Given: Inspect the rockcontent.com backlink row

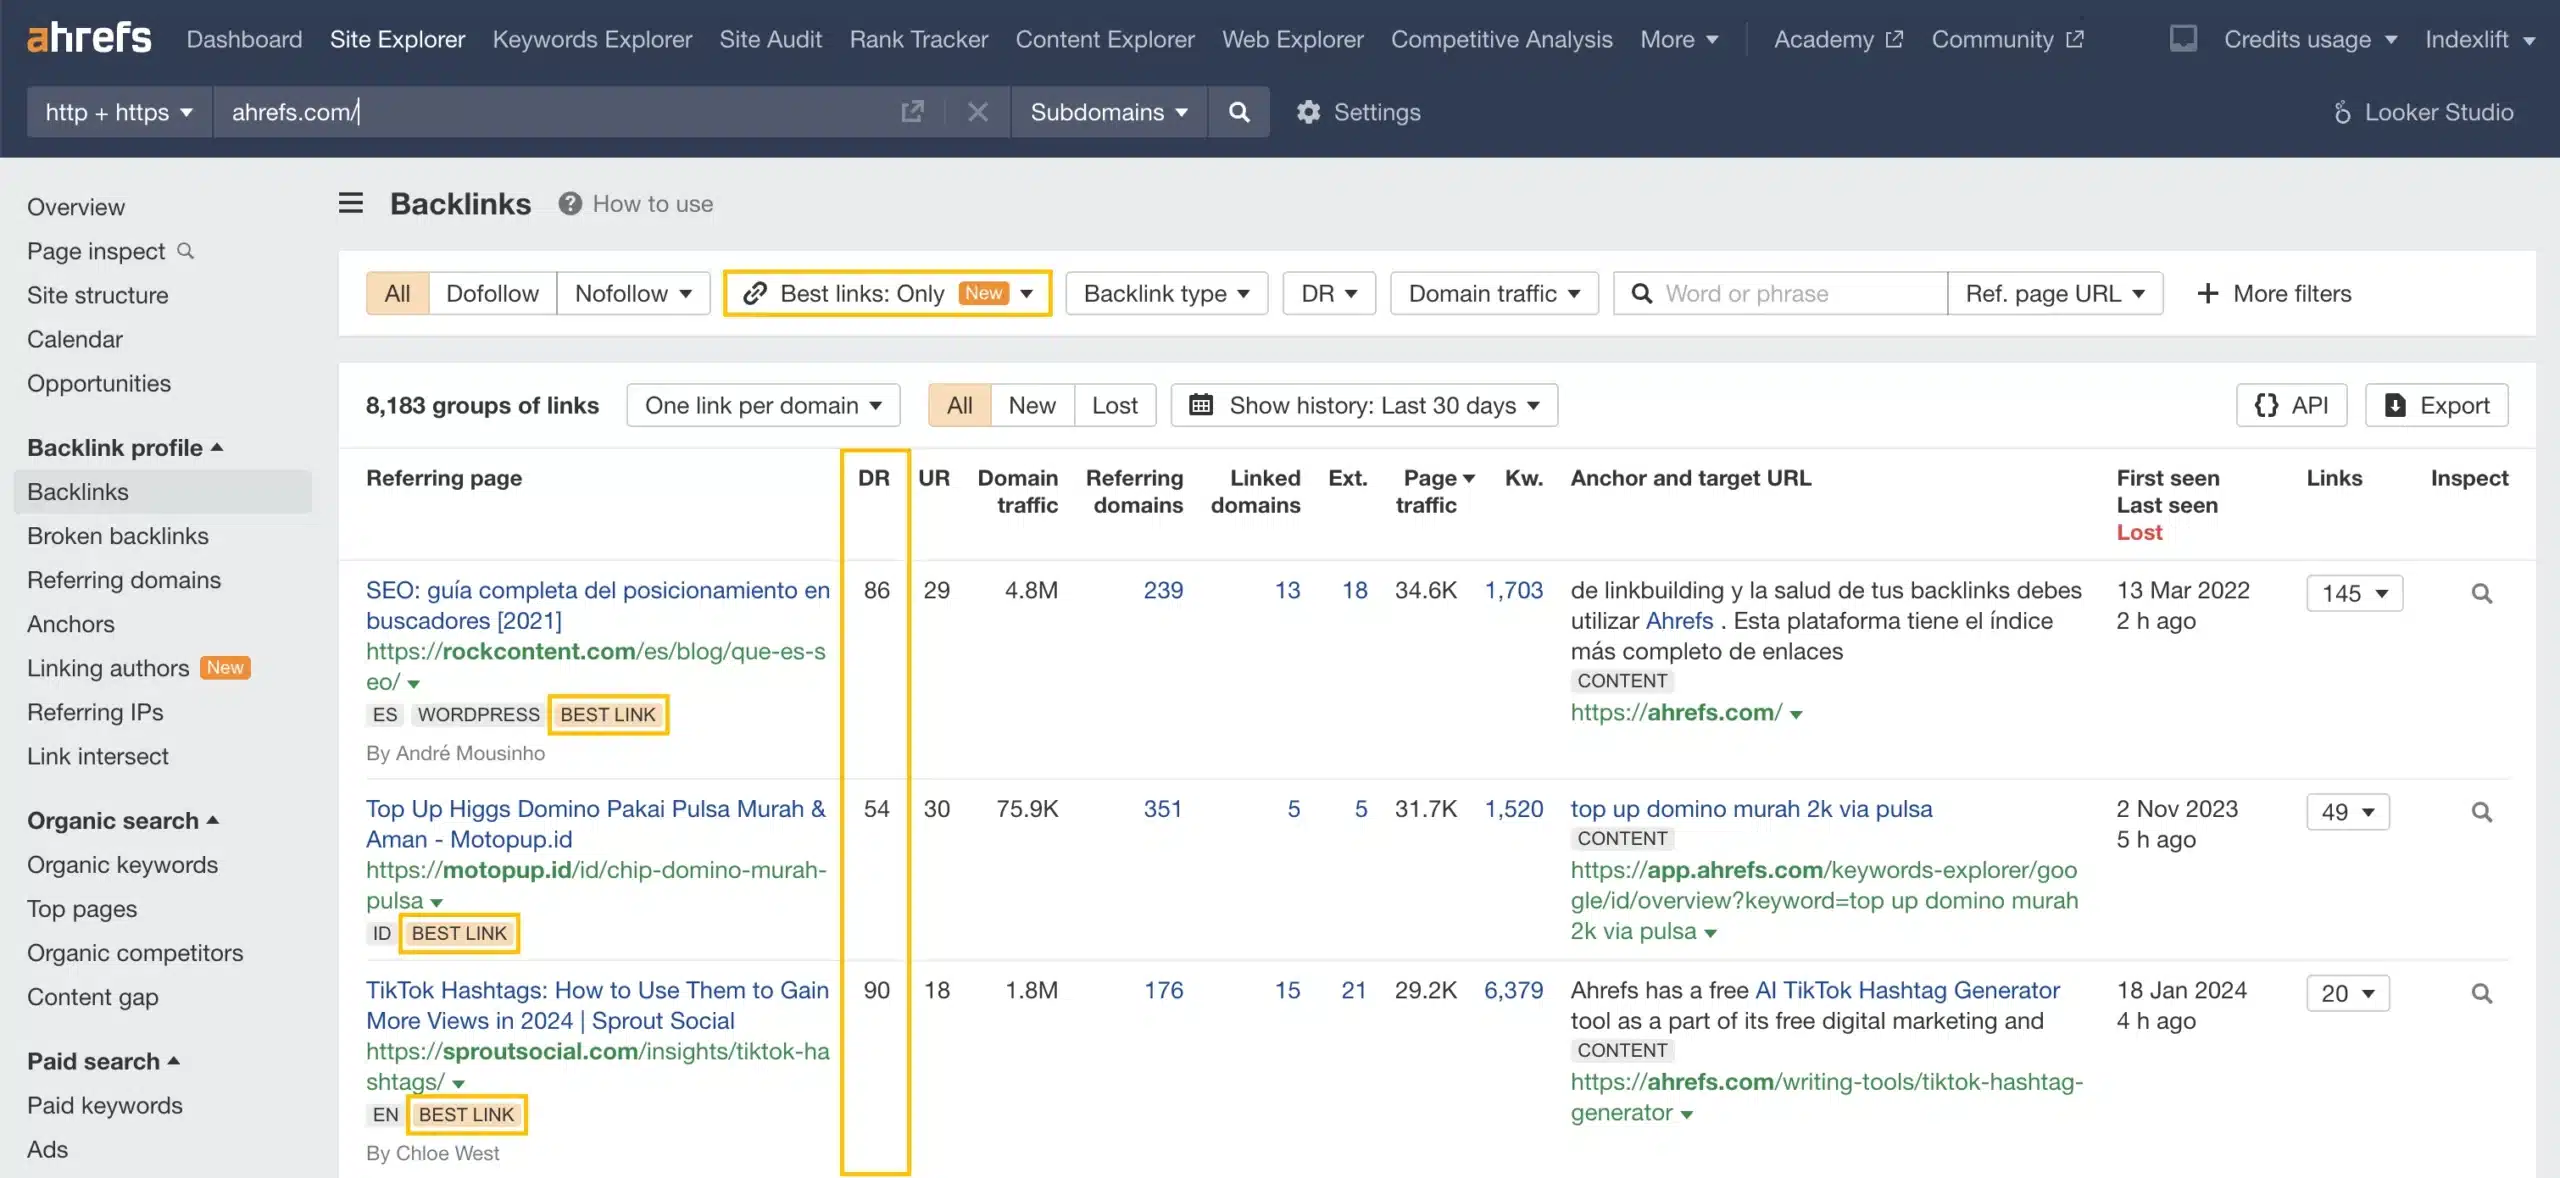Looking at the screenshot, I should 2481,593.
